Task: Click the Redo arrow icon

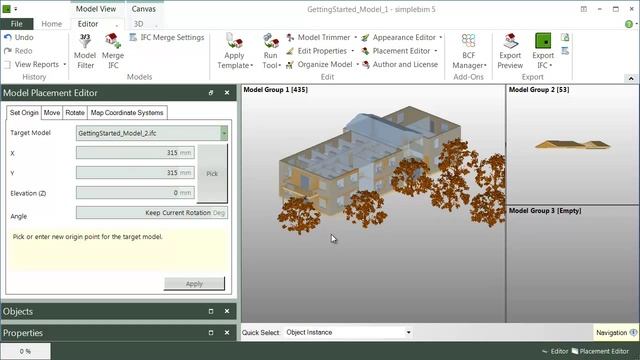Action: 7,51
